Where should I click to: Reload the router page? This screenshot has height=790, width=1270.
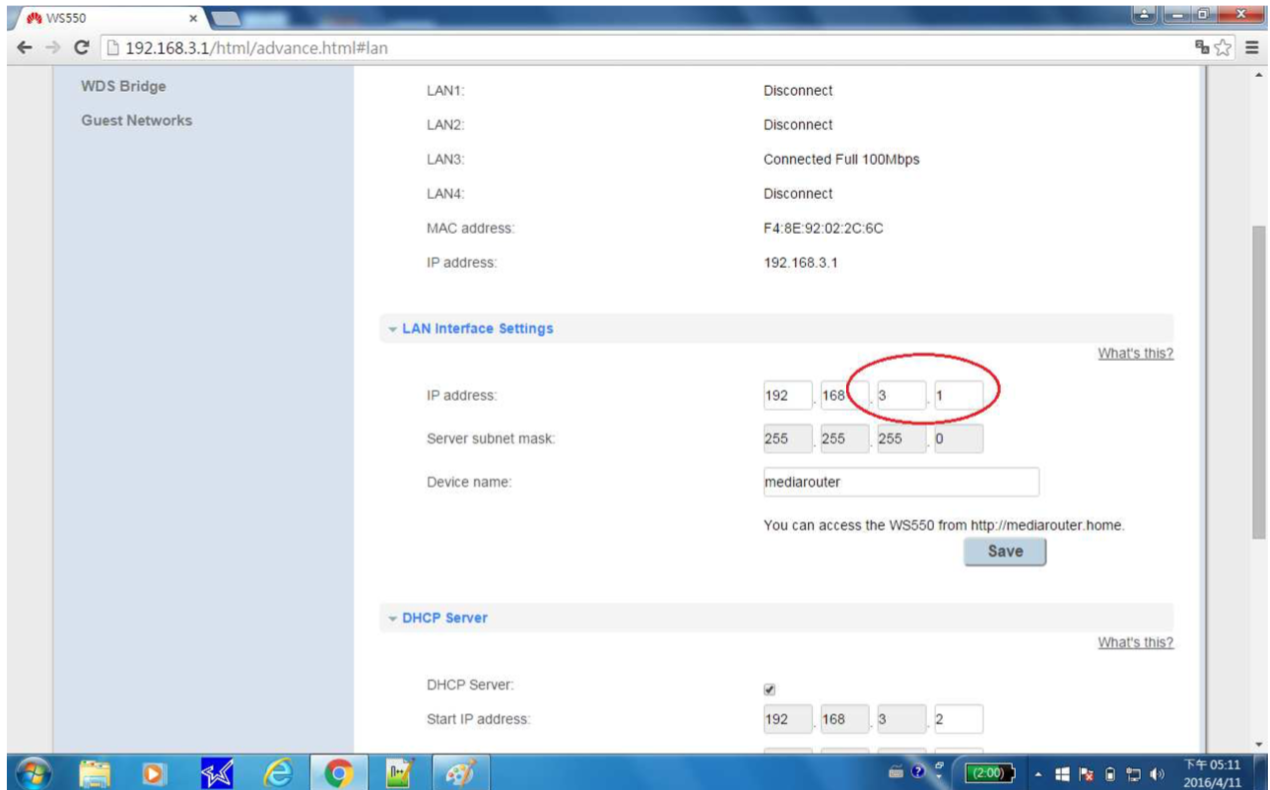(x=82, y=48)
